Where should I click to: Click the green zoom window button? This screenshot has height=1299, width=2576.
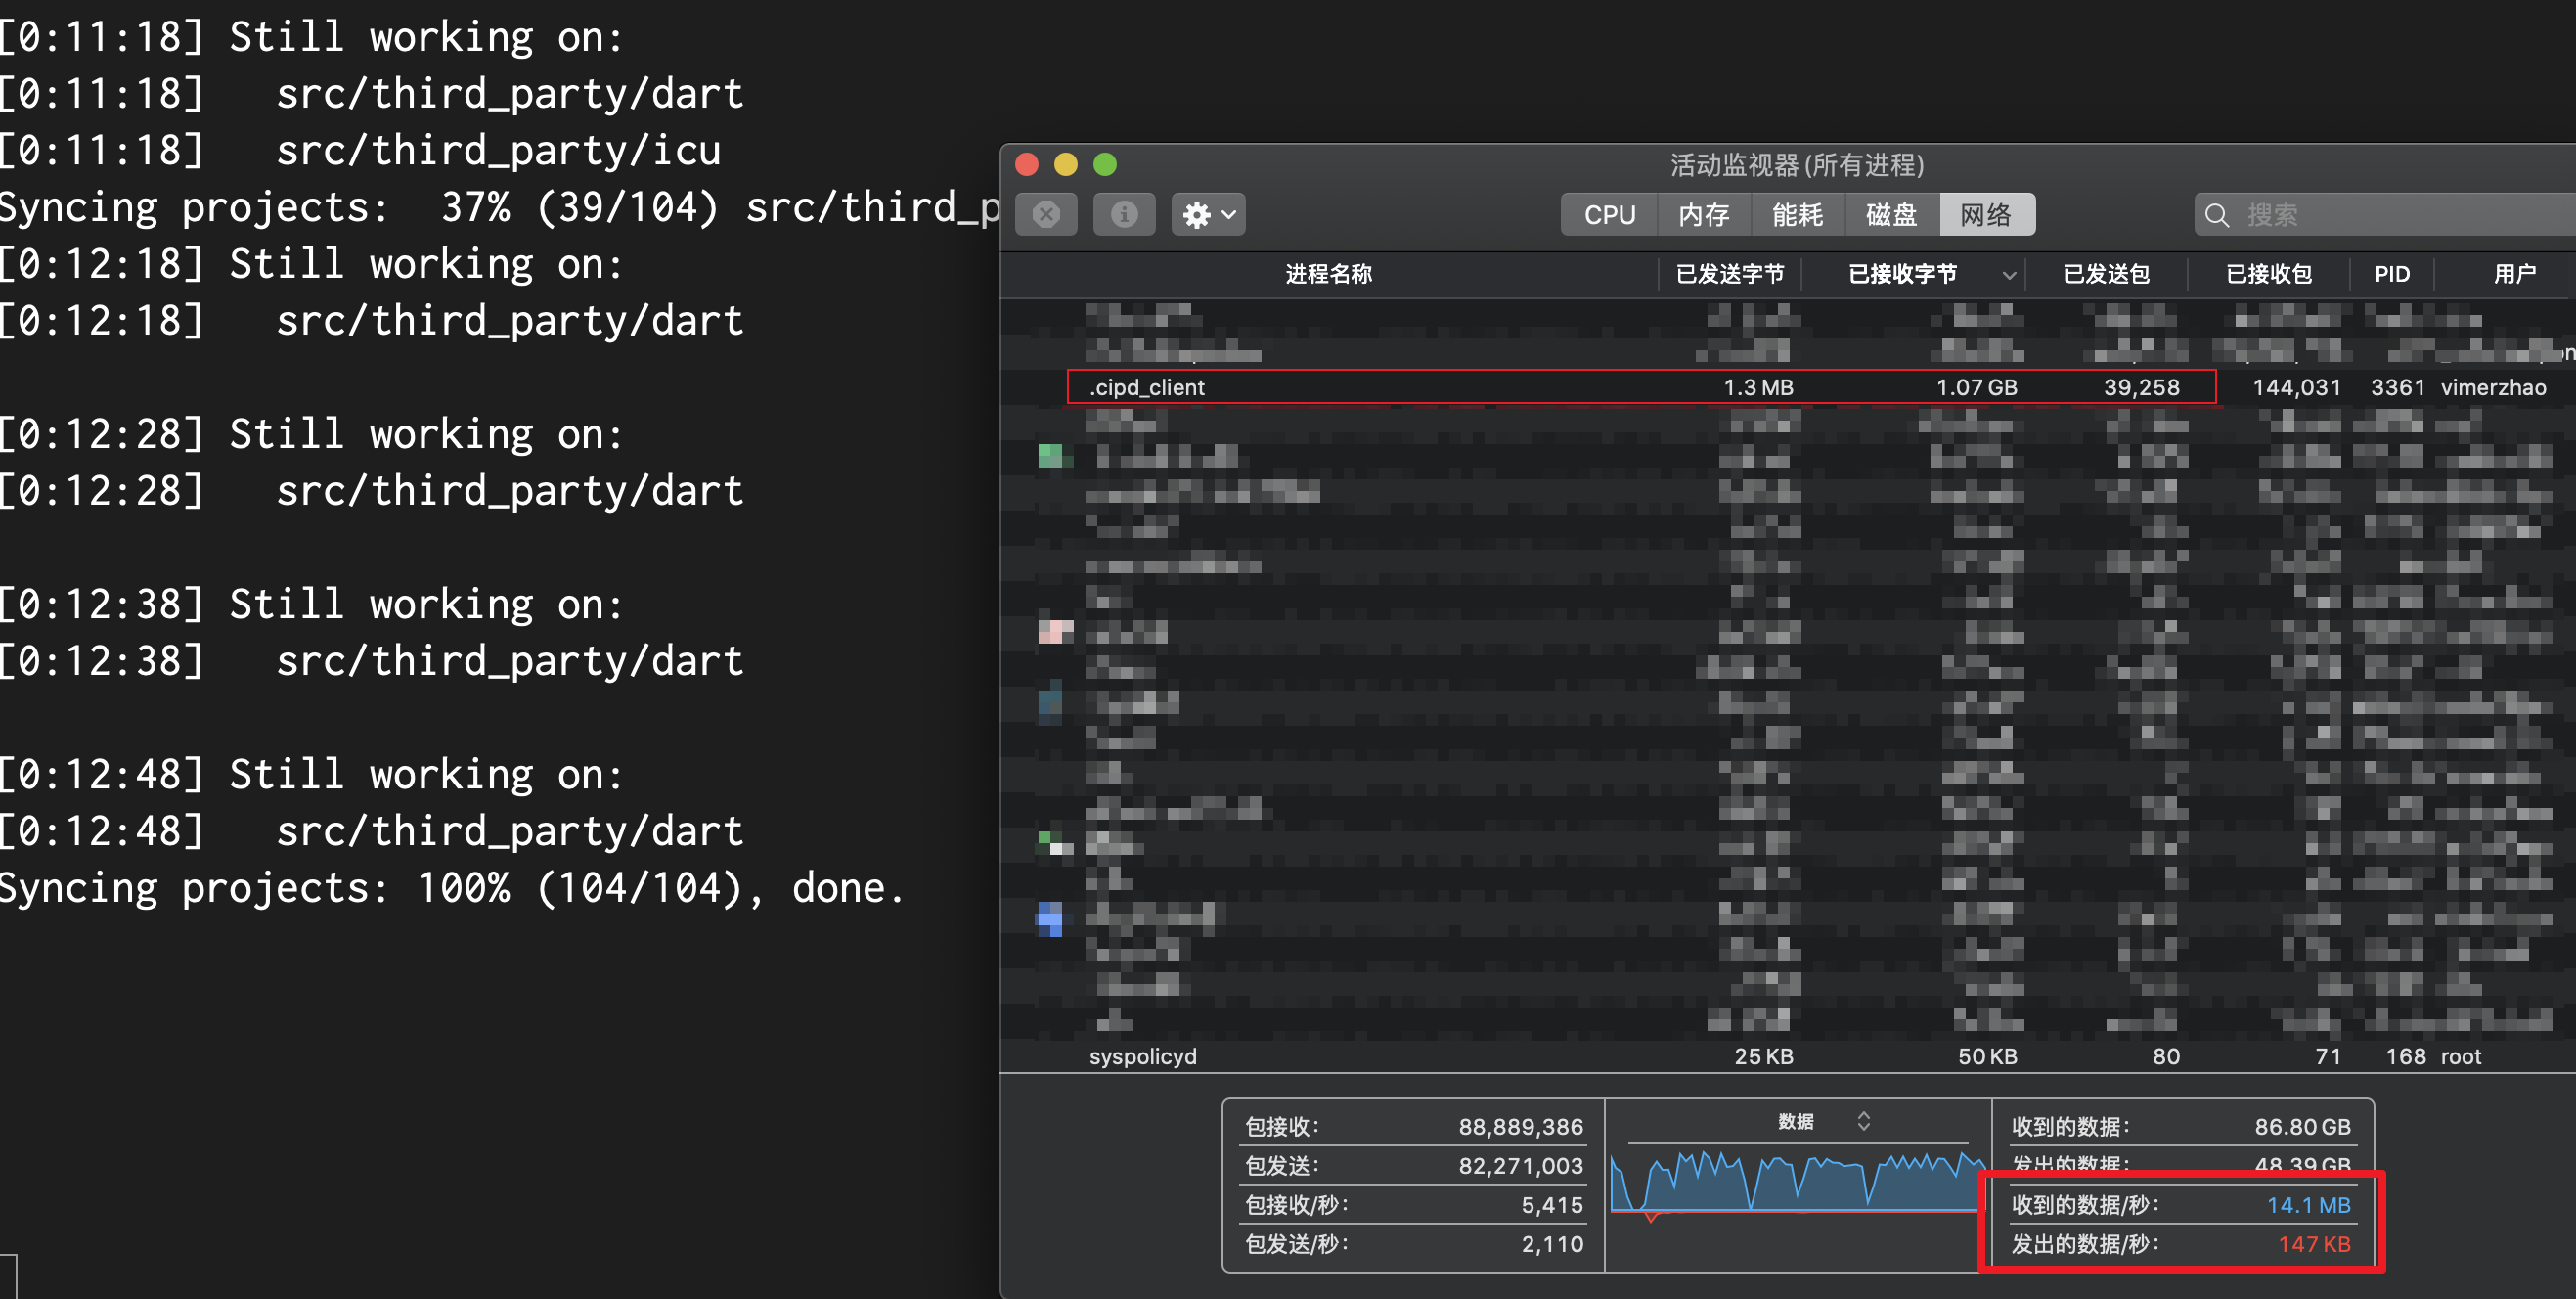click(1104, 163)
